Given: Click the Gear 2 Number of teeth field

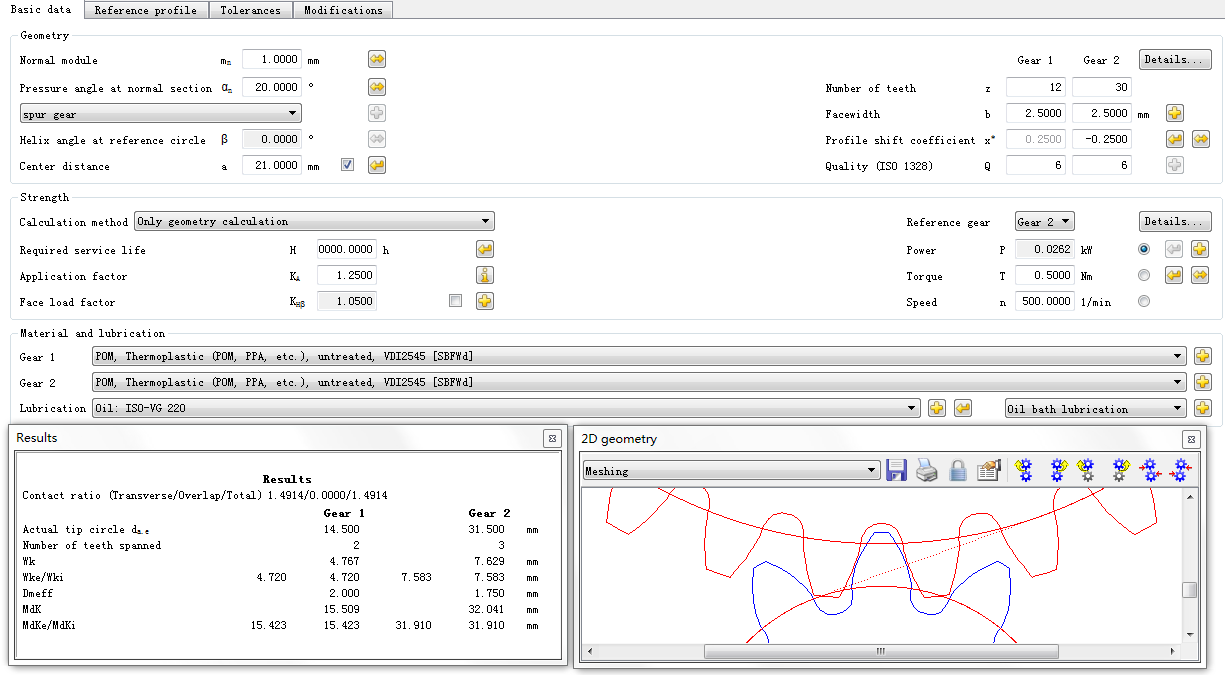Looking at the screenshot, I should point(1102,87).
